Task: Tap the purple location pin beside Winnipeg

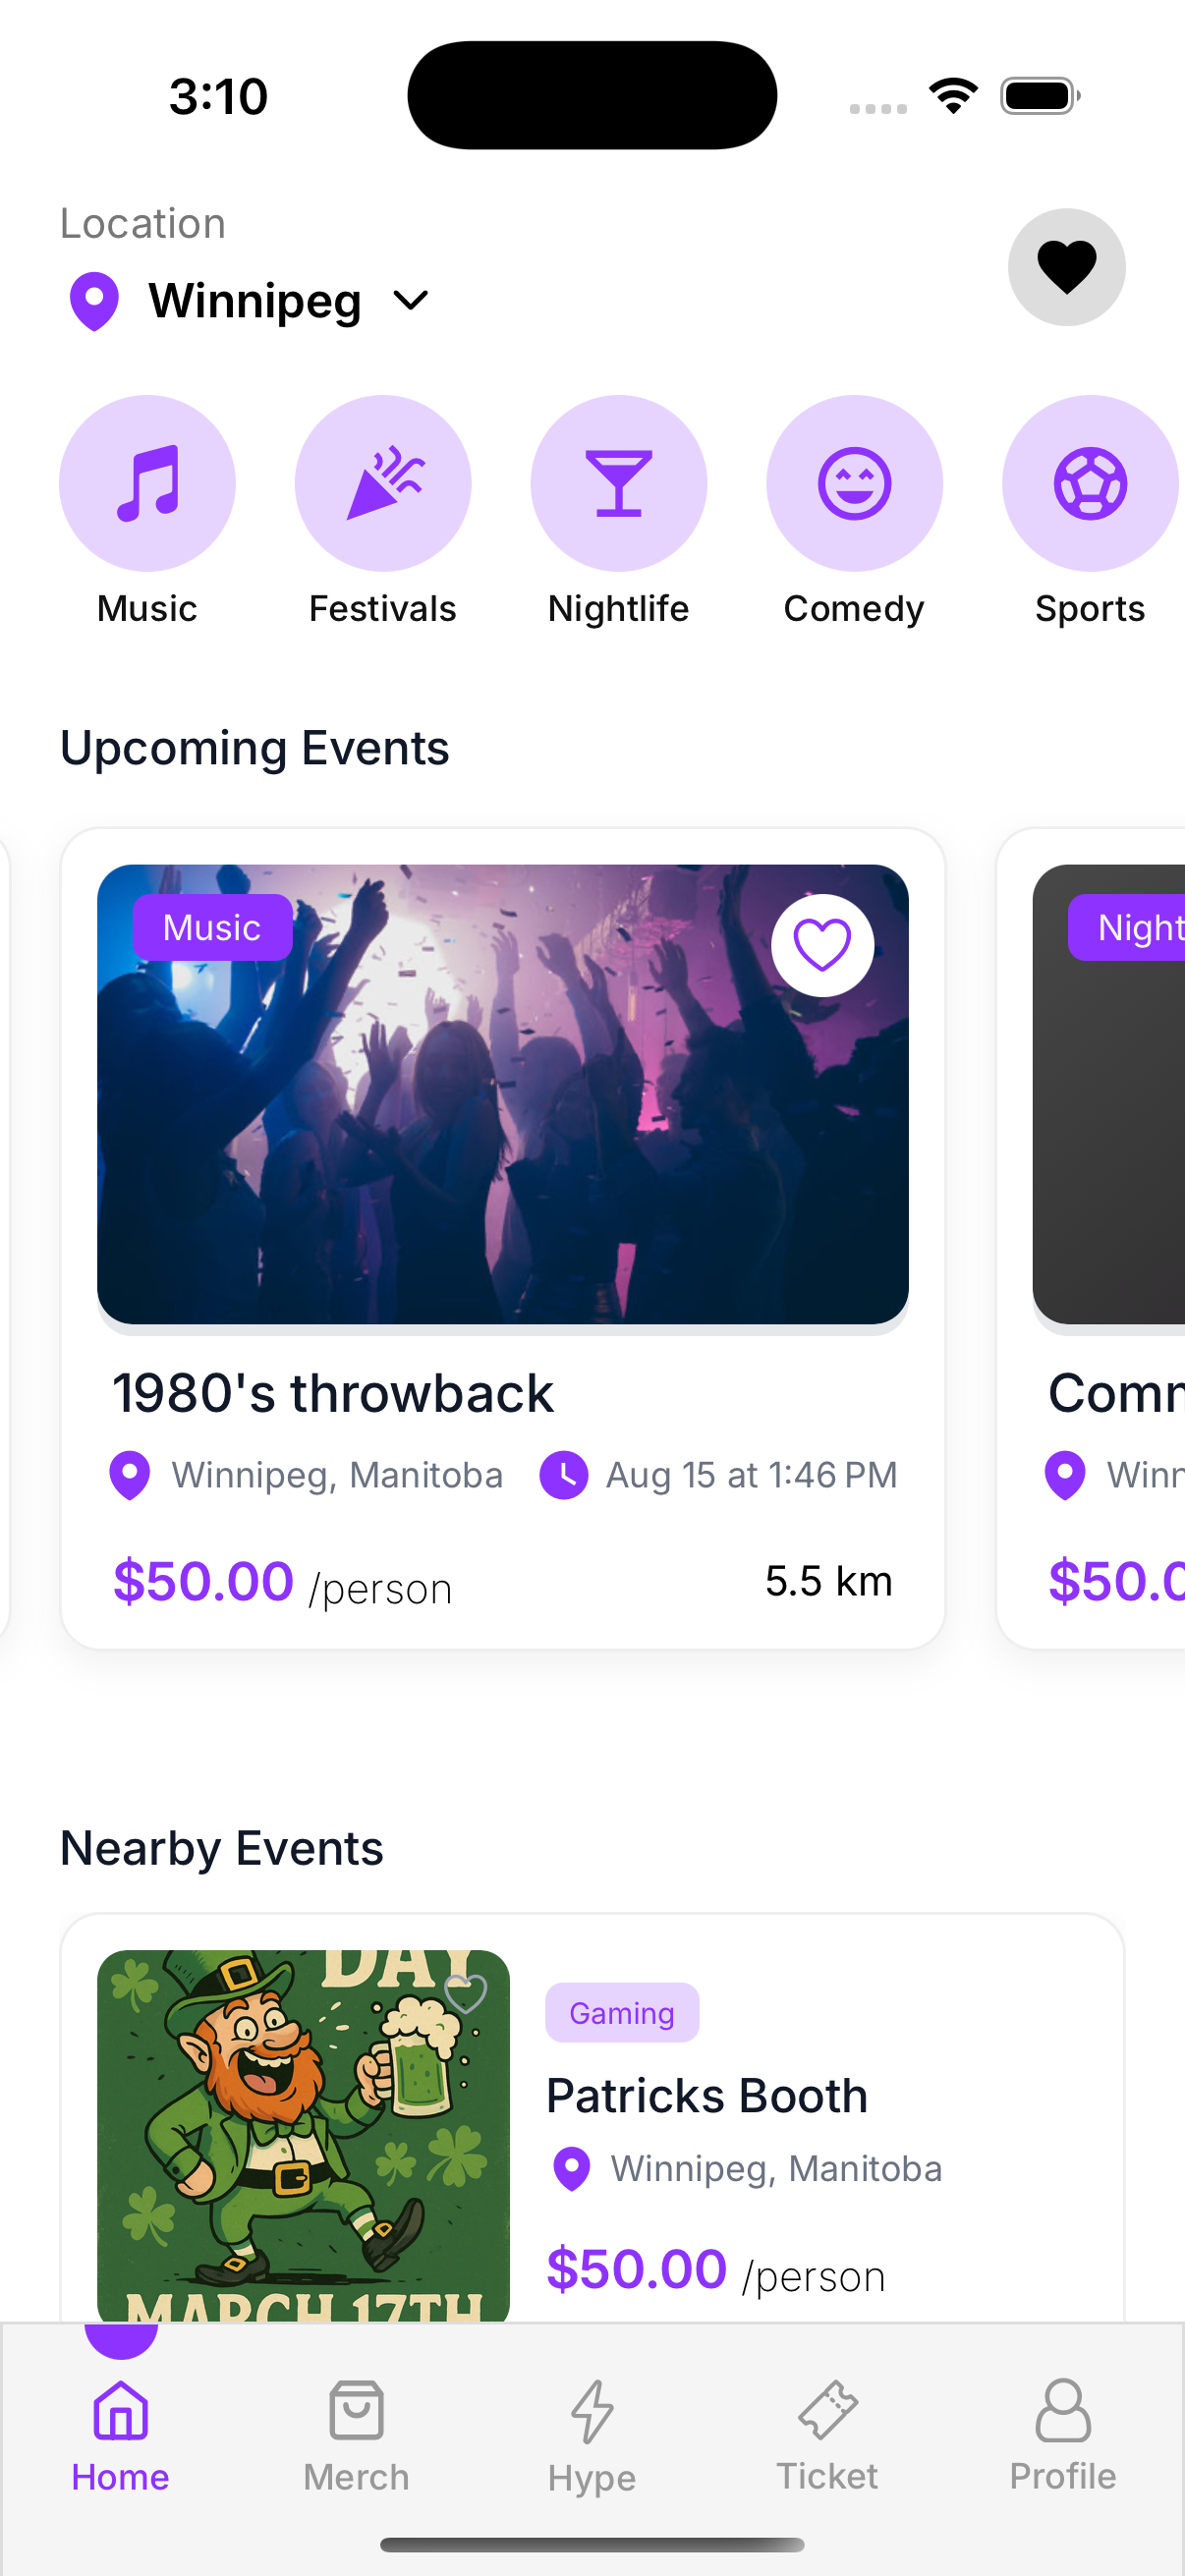Action: 94,300
